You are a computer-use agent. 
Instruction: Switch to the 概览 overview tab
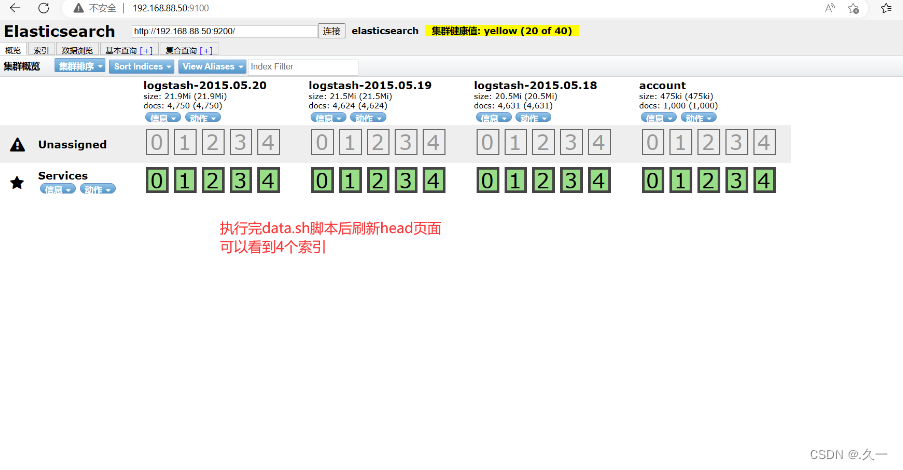13,50
